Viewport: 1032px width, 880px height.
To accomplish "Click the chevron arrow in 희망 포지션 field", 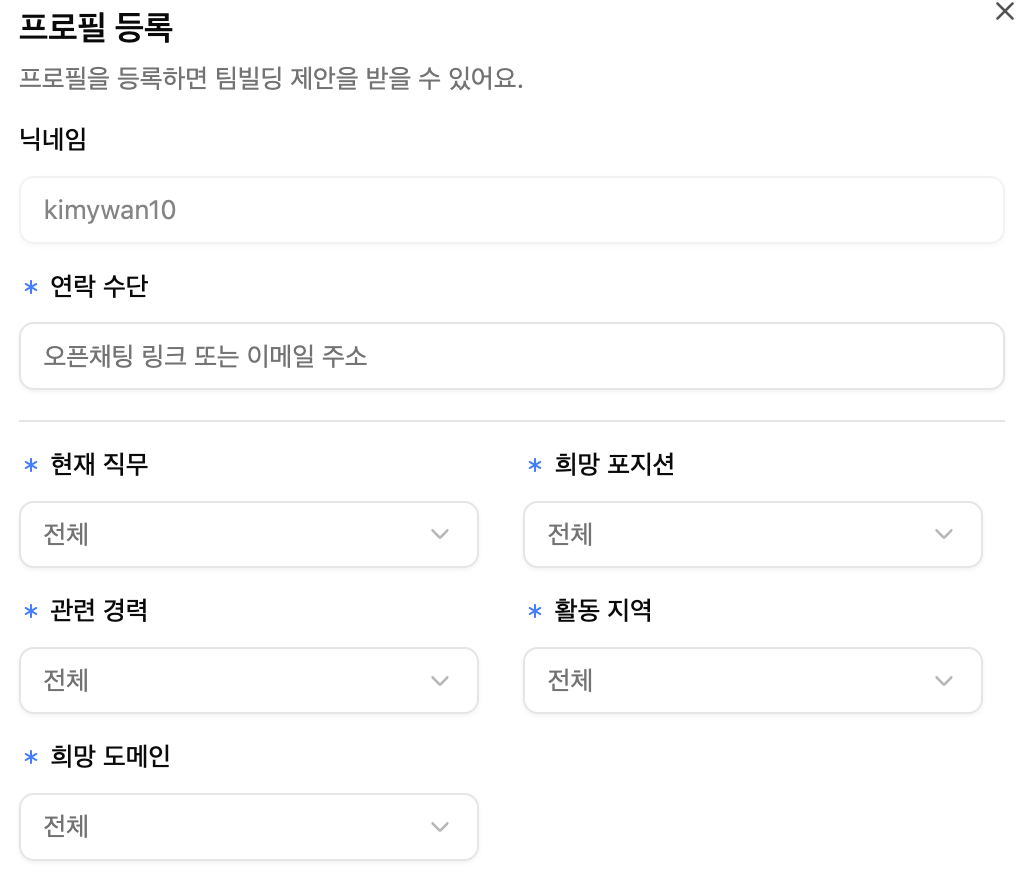I will [x=944, y=534].
